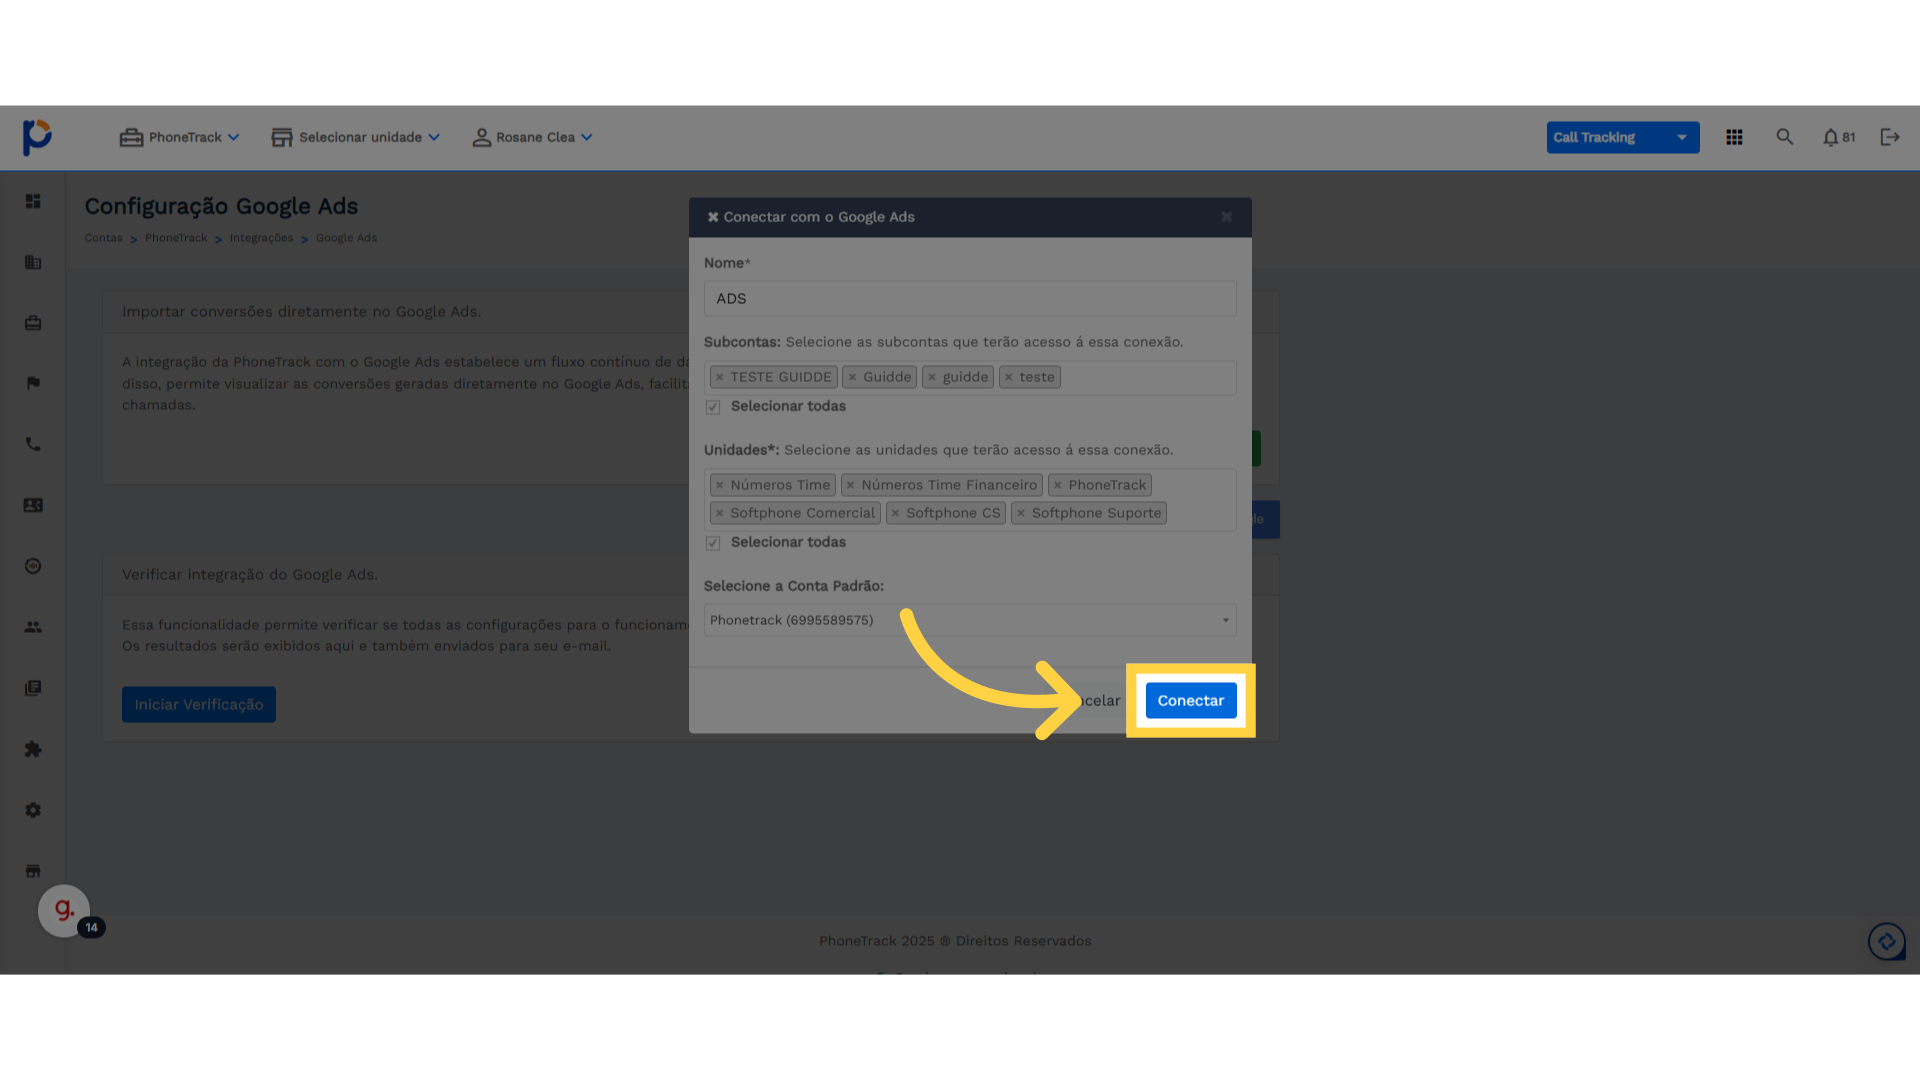Open the apps grid icon in the header
The image size is (1920, 1080).
(x=1734, y=137)
